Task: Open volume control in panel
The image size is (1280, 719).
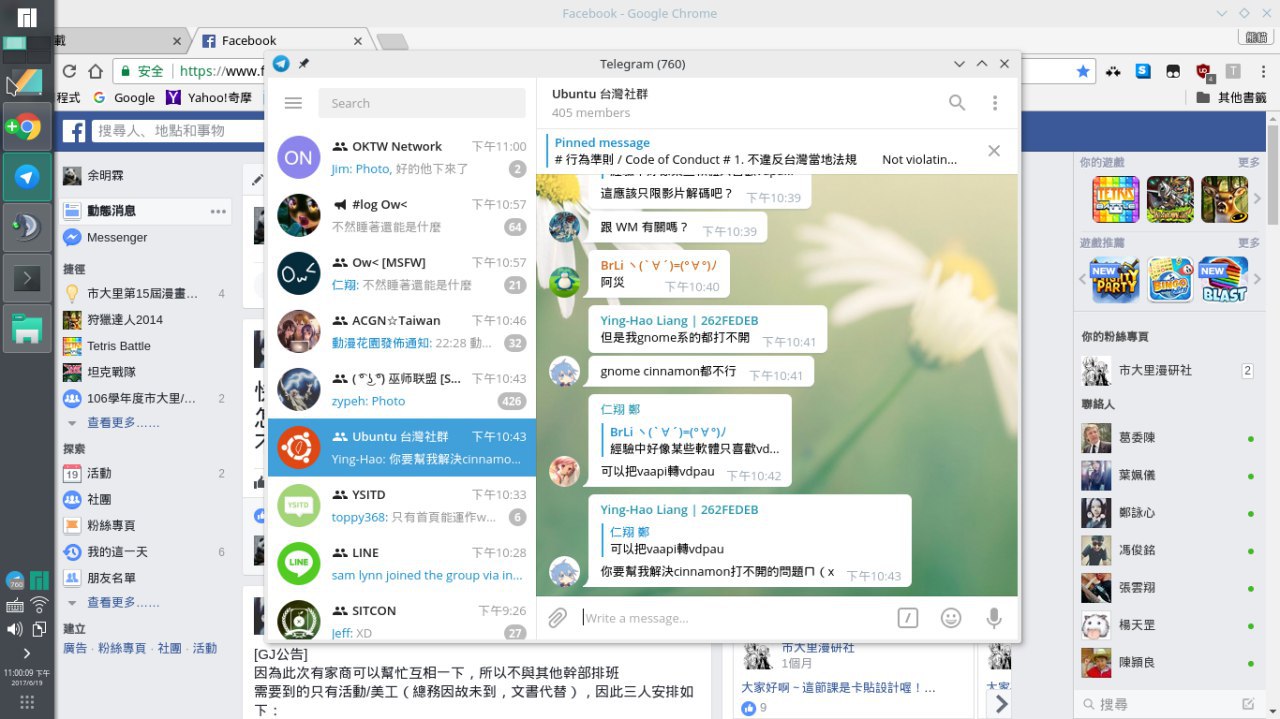Action: 14,628
